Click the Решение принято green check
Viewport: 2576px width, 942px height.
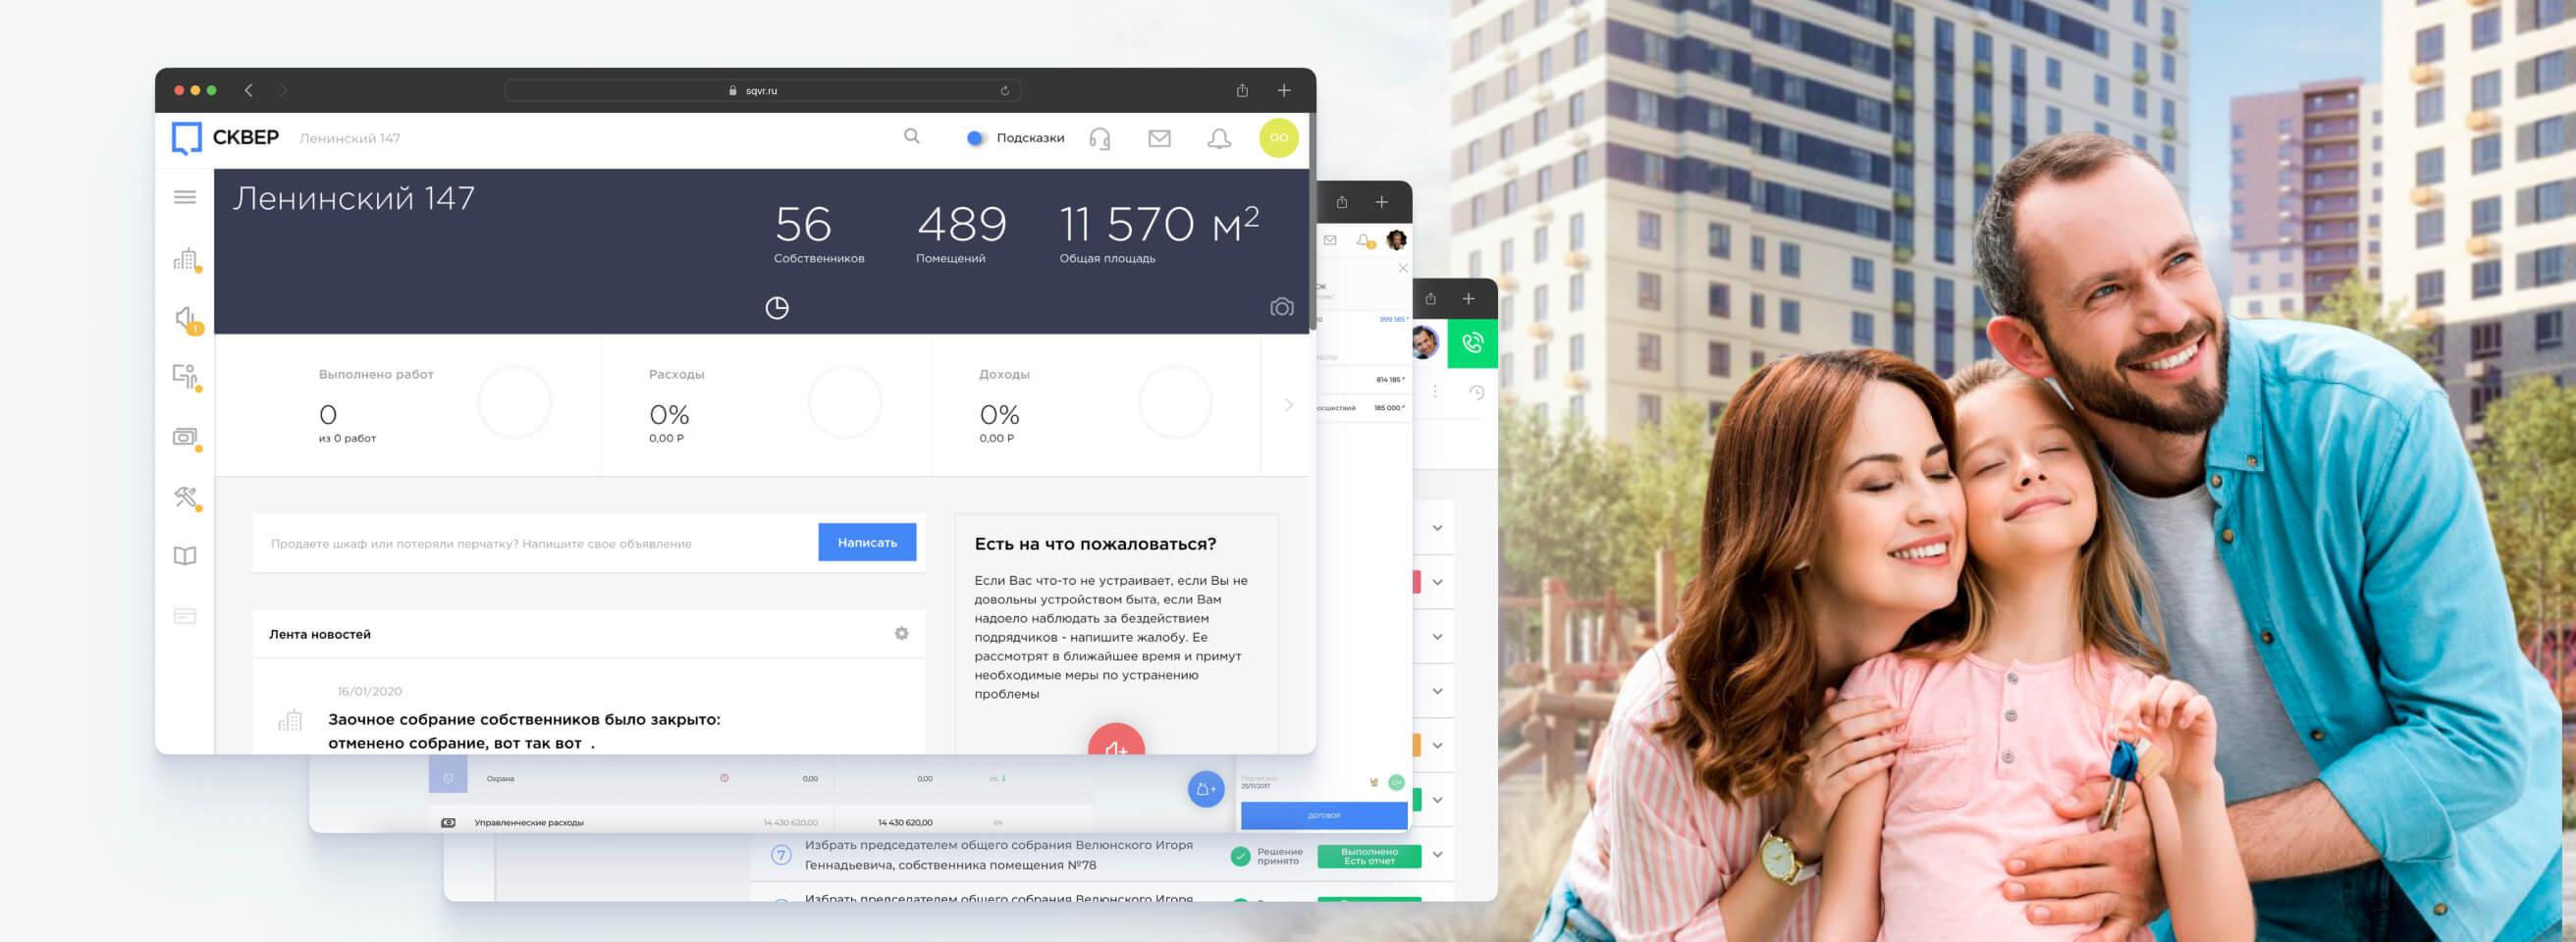(x=1240, y=856)
